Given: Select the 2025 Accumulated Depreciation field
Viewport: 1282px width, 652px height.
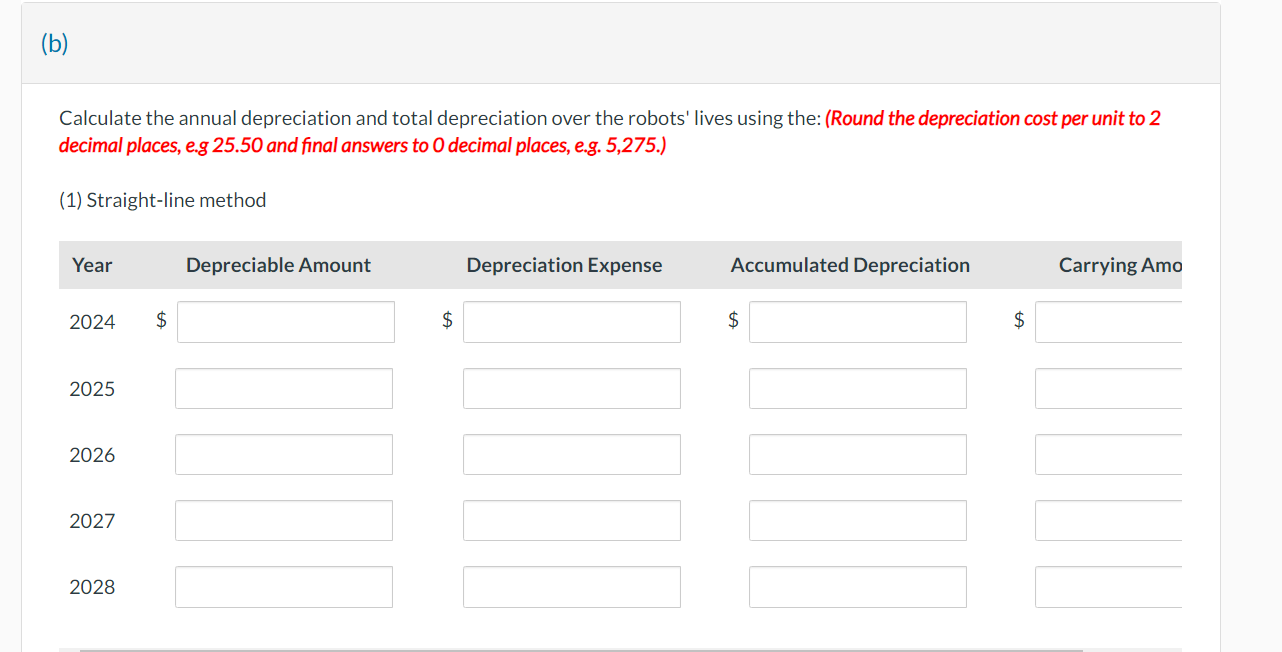Looking at the screenshot, I should click(857, 388).
